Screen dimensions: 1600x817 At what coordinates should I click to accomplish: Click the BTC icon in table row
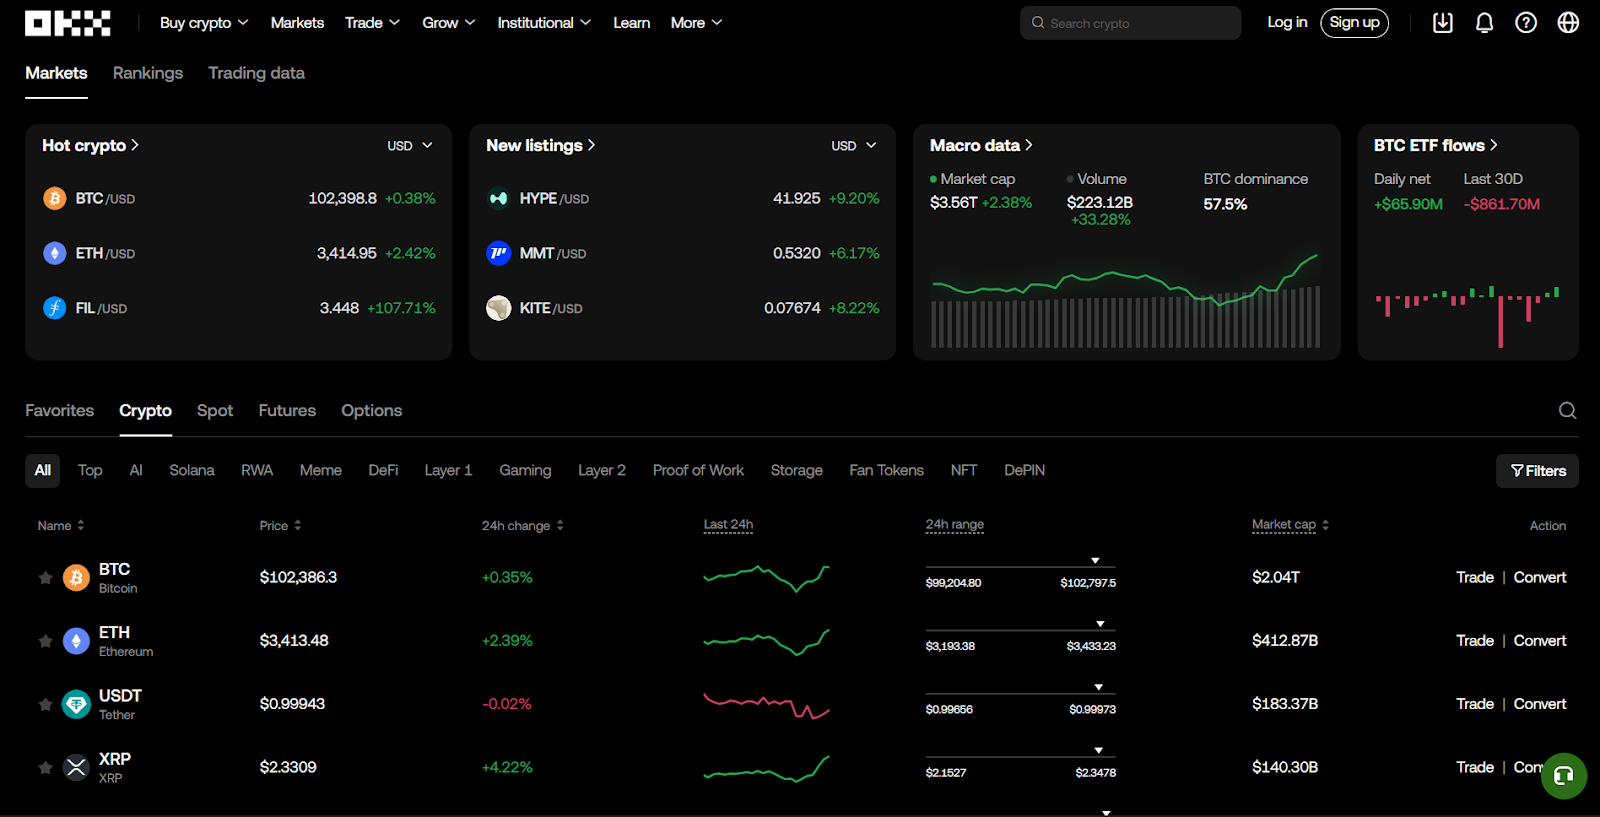pos(76,577)
